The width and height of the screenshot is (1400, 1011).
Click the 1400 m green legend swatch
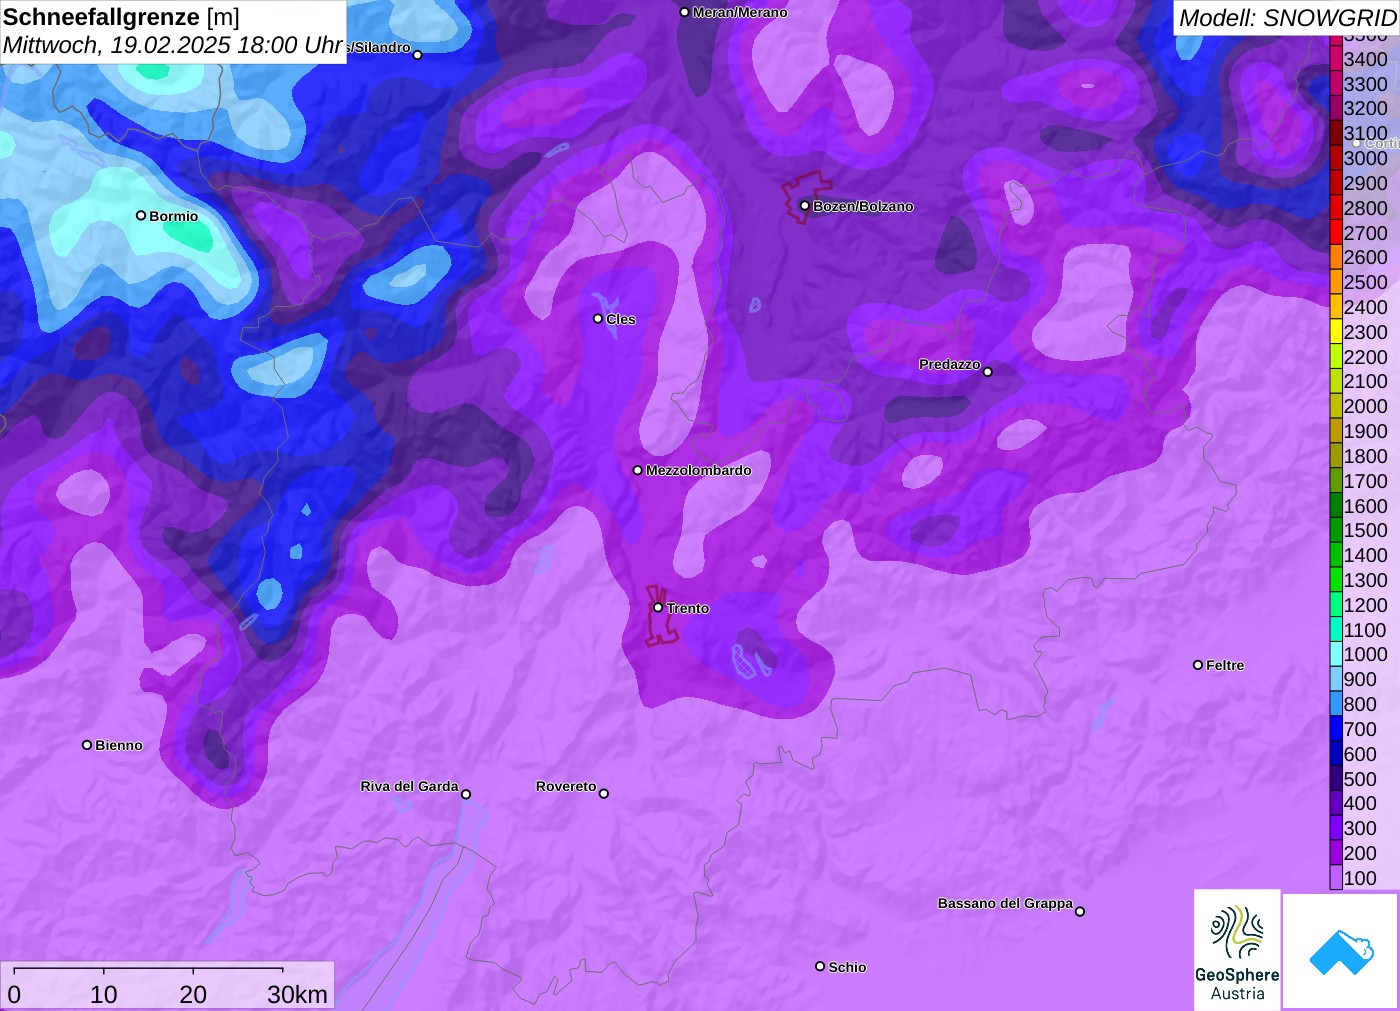1336,555
